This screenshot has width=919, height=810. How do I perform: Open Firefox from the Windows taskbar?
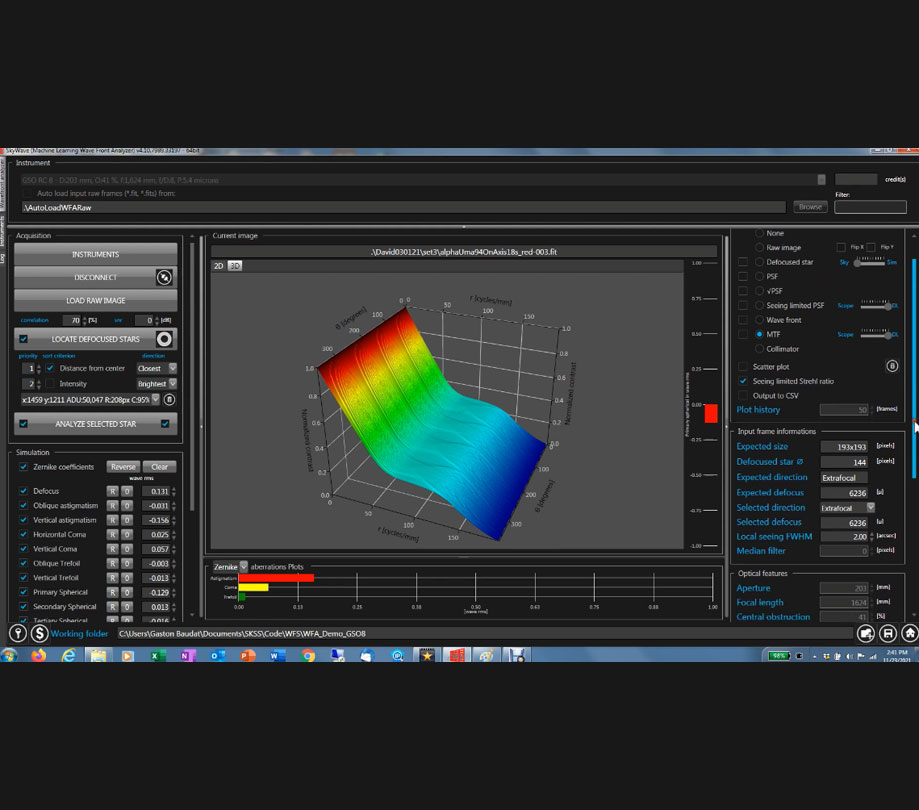(39, 656)
